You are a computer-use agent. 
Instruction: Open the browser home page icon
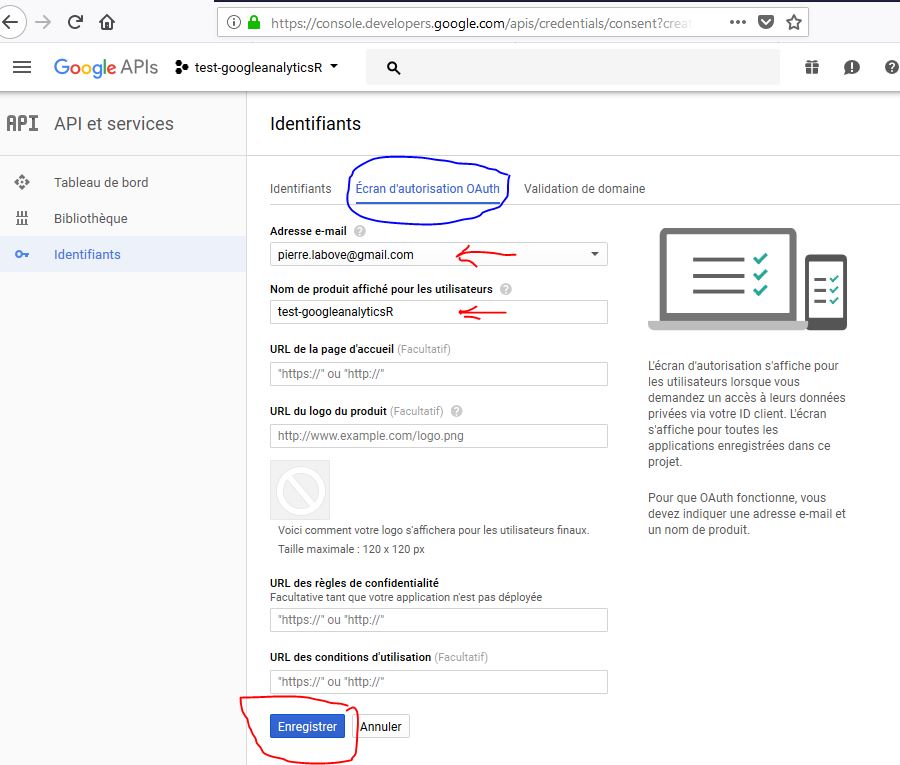click(x=107, y=22)
